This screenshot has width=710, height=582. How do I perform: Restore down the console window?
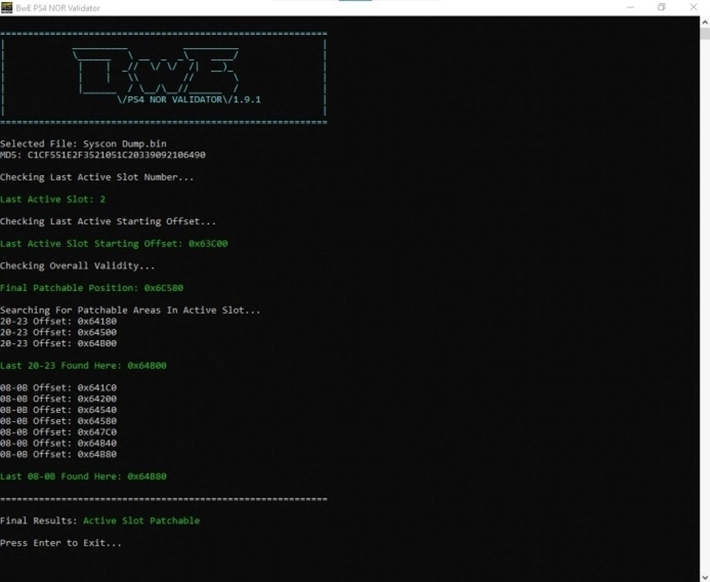pos(662,7)
